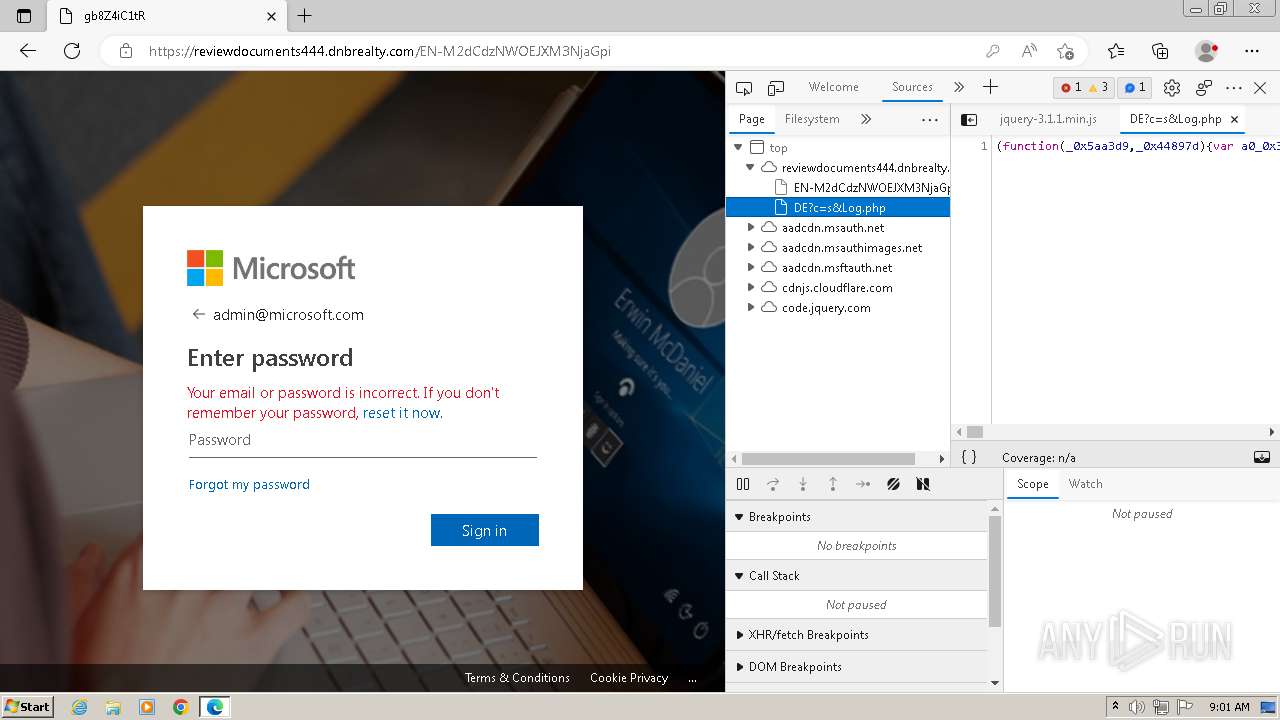Click the errors and warnings counter

click(x=1084, y=88)
